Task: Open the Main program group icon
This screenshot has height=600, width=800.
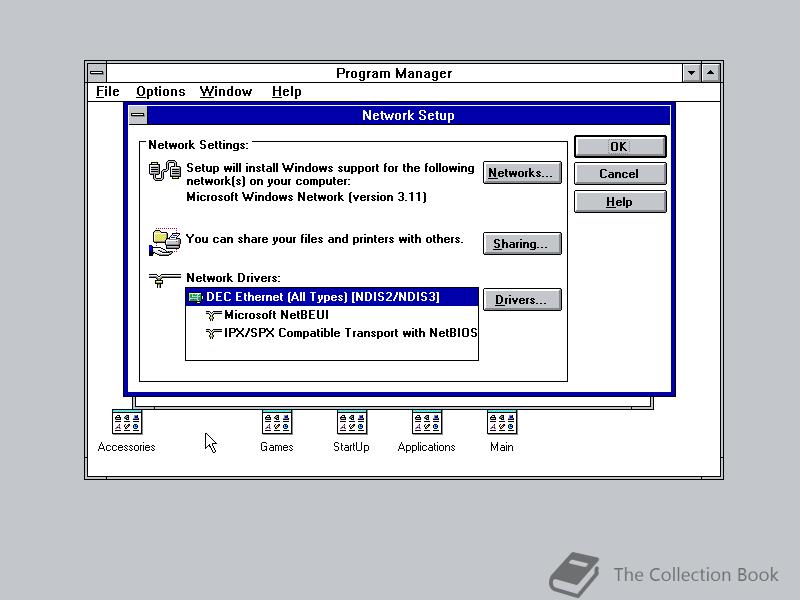Action: tap(502, 422)
